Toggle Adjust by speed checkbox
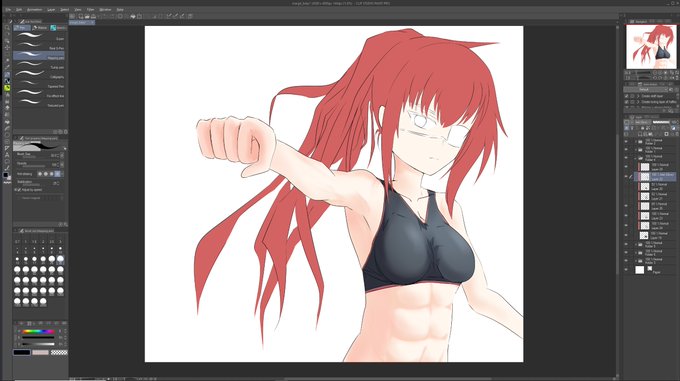The width and height of the screenshot is (680, 381). click(19, 190)
